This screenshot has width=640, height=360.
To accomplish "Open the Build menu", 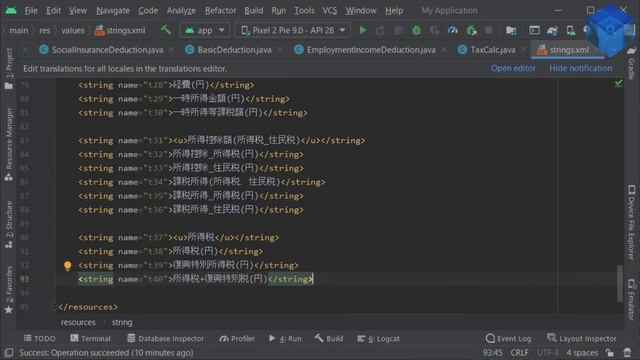I will (x=253, y=11).
